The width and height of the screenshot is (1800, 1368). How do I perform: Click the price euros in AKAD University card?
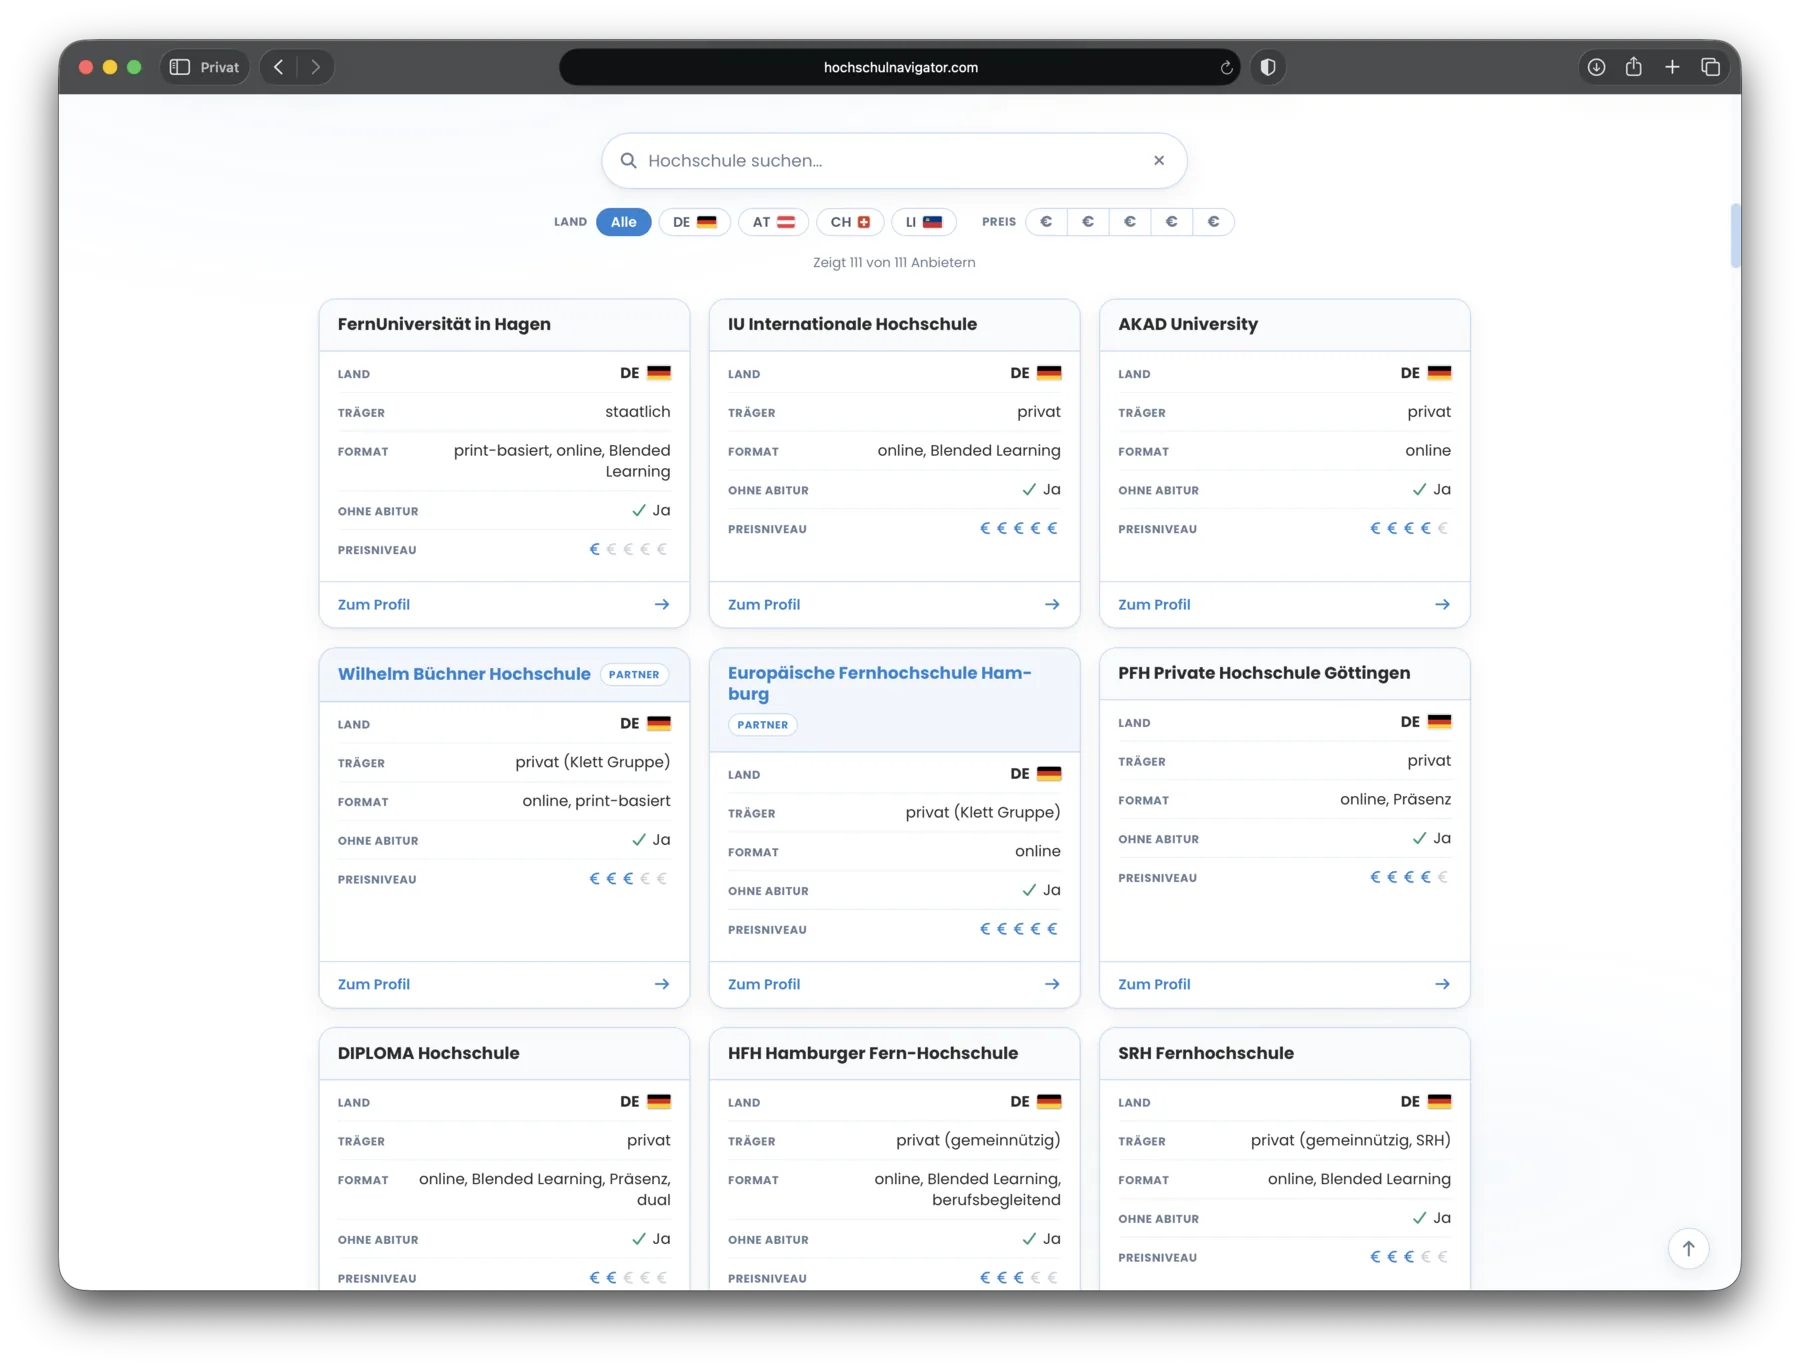point(1409,528)
